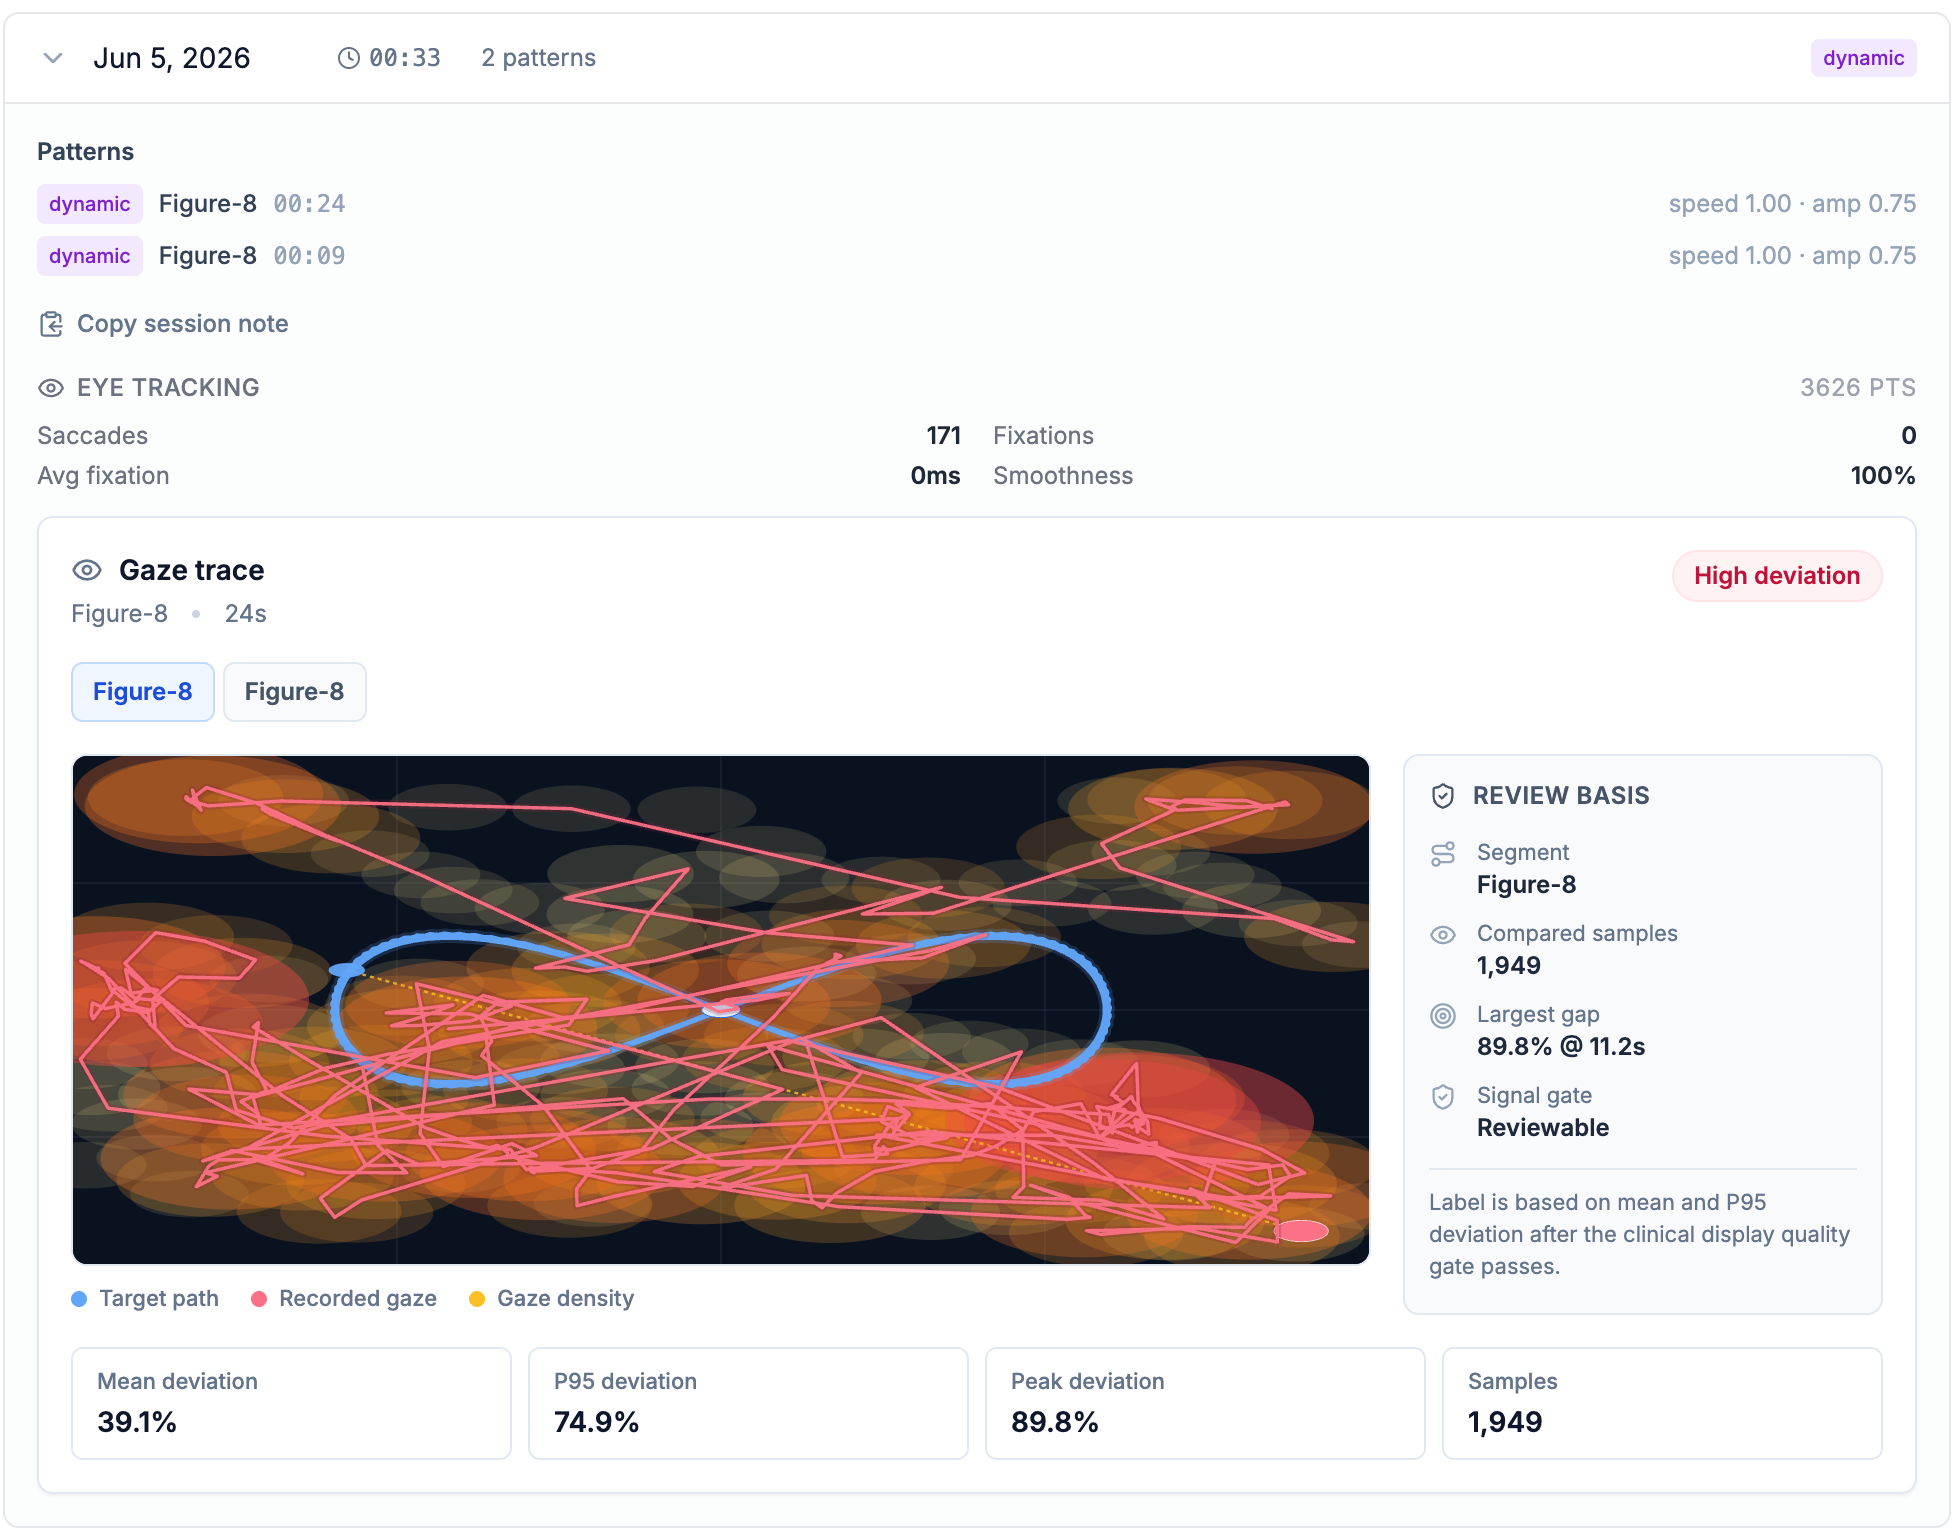Click the Largest gap value 89.8% @ 11.2s
Screen dimensions: 1956x1532
pos(1561,1047)
